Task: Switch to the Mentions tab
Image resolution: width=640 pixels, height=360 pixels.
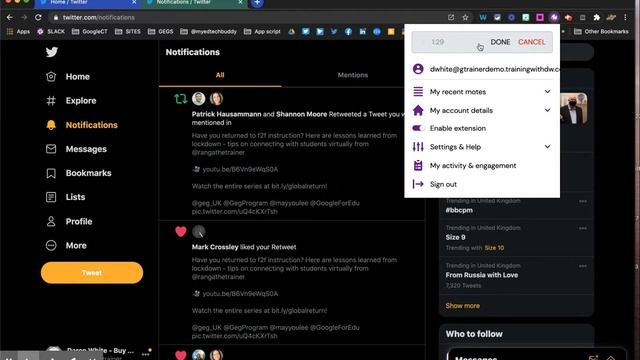Action: click(353, 75)
